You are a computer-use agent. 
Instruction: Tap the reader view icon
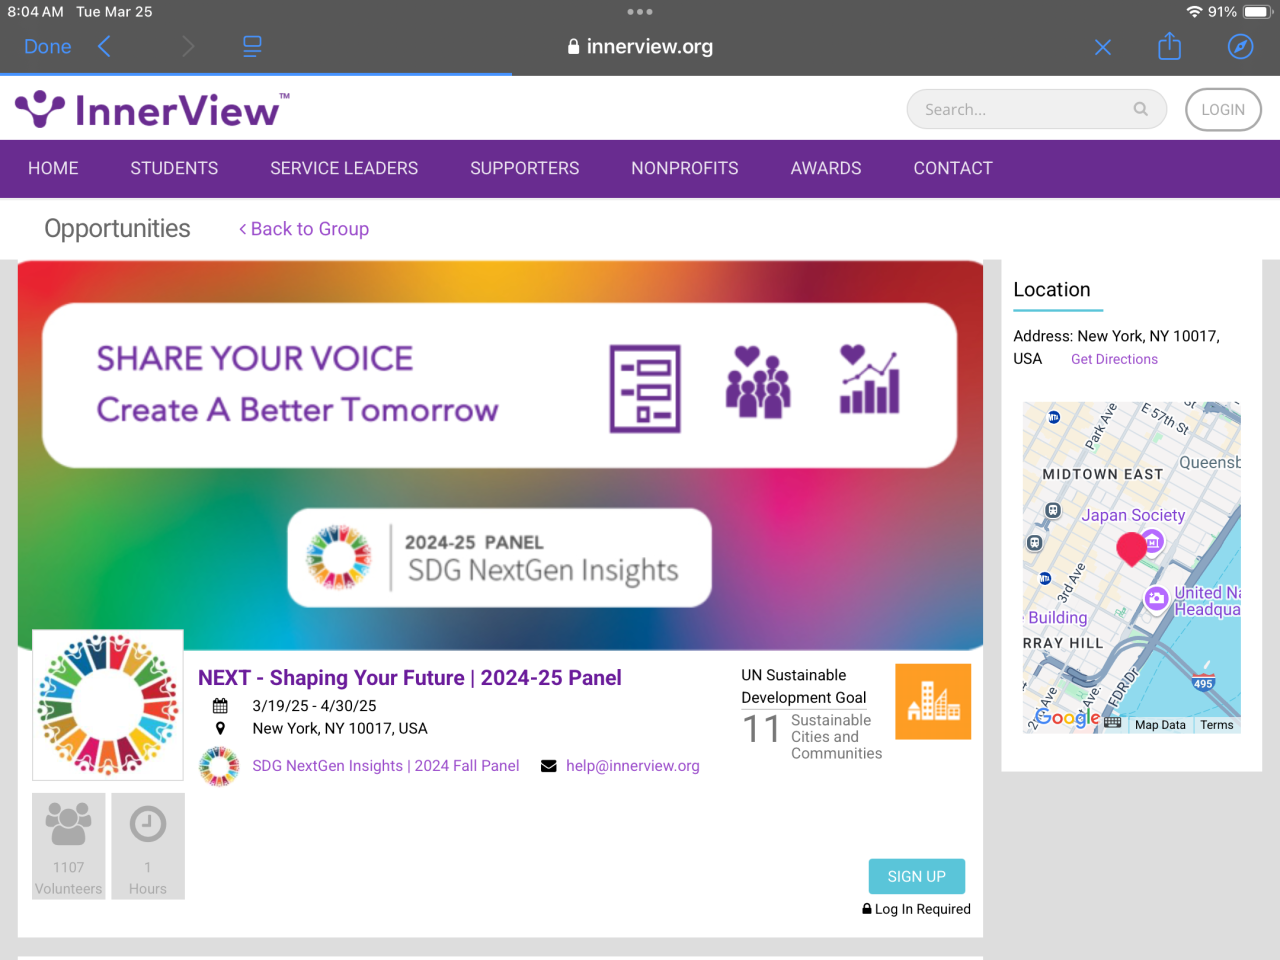[252, 46]
